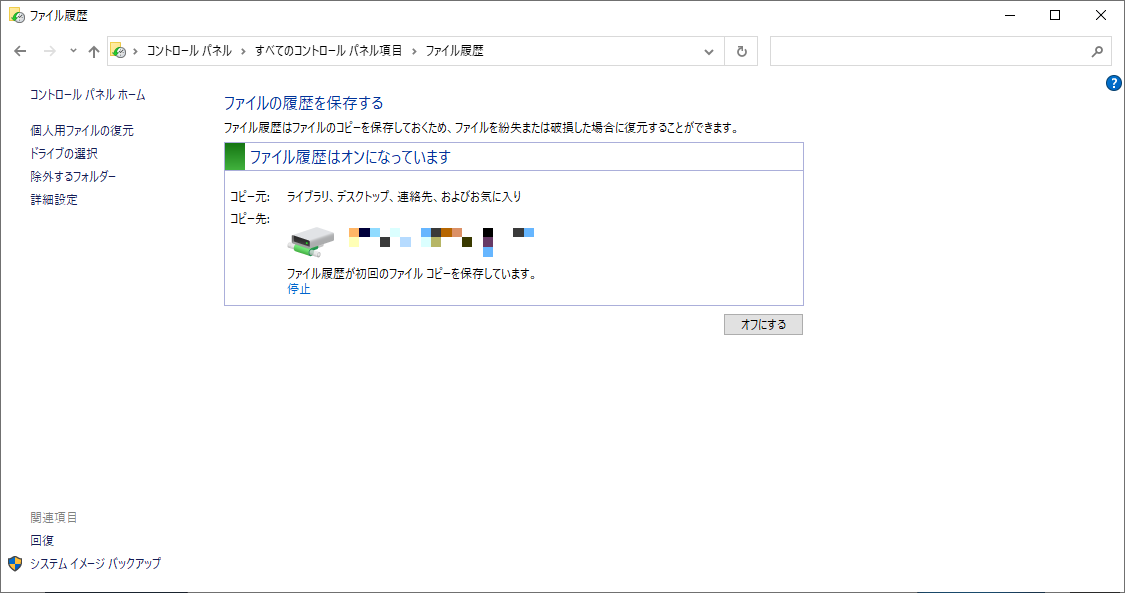This screenshot has height=593, width=1125.
Task: Open 除外するフォルダー settings
Action: 73,176
